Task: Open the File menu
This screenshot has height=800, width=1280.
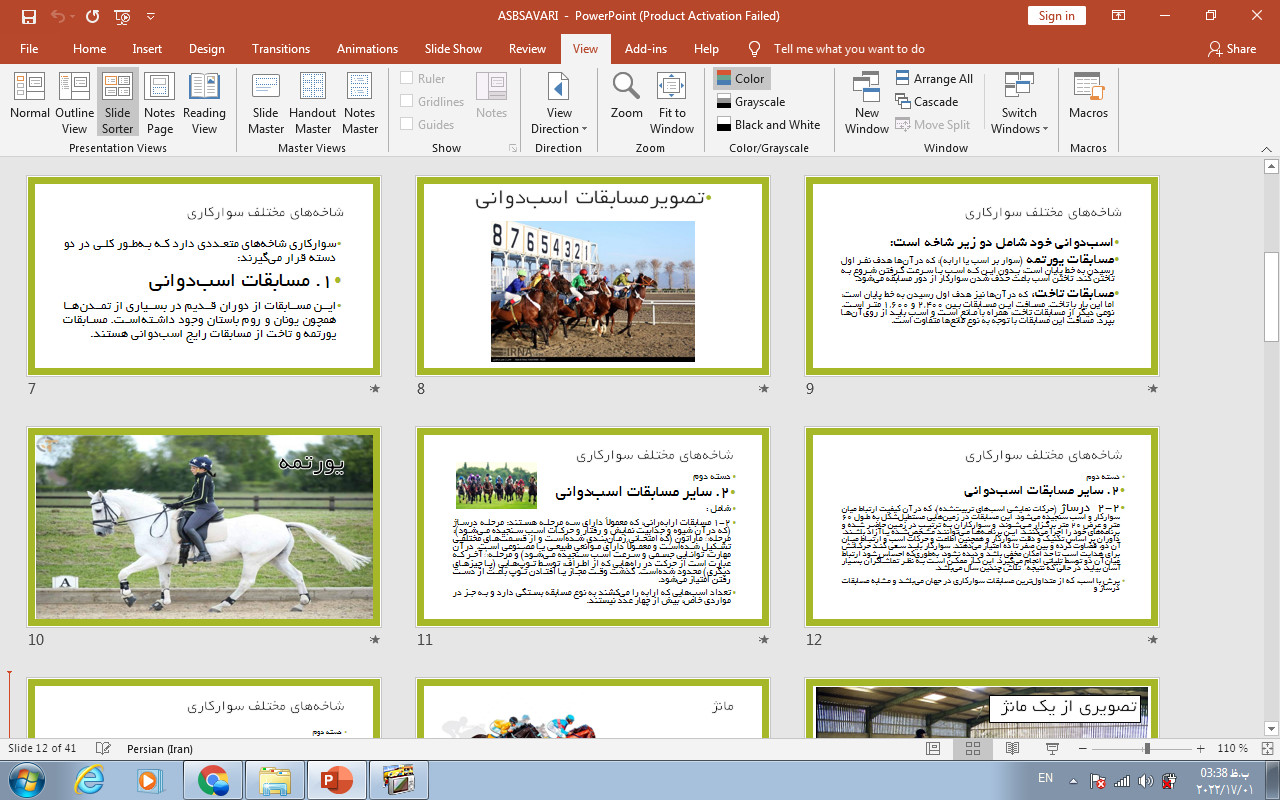Action: (x=29, y=49)
